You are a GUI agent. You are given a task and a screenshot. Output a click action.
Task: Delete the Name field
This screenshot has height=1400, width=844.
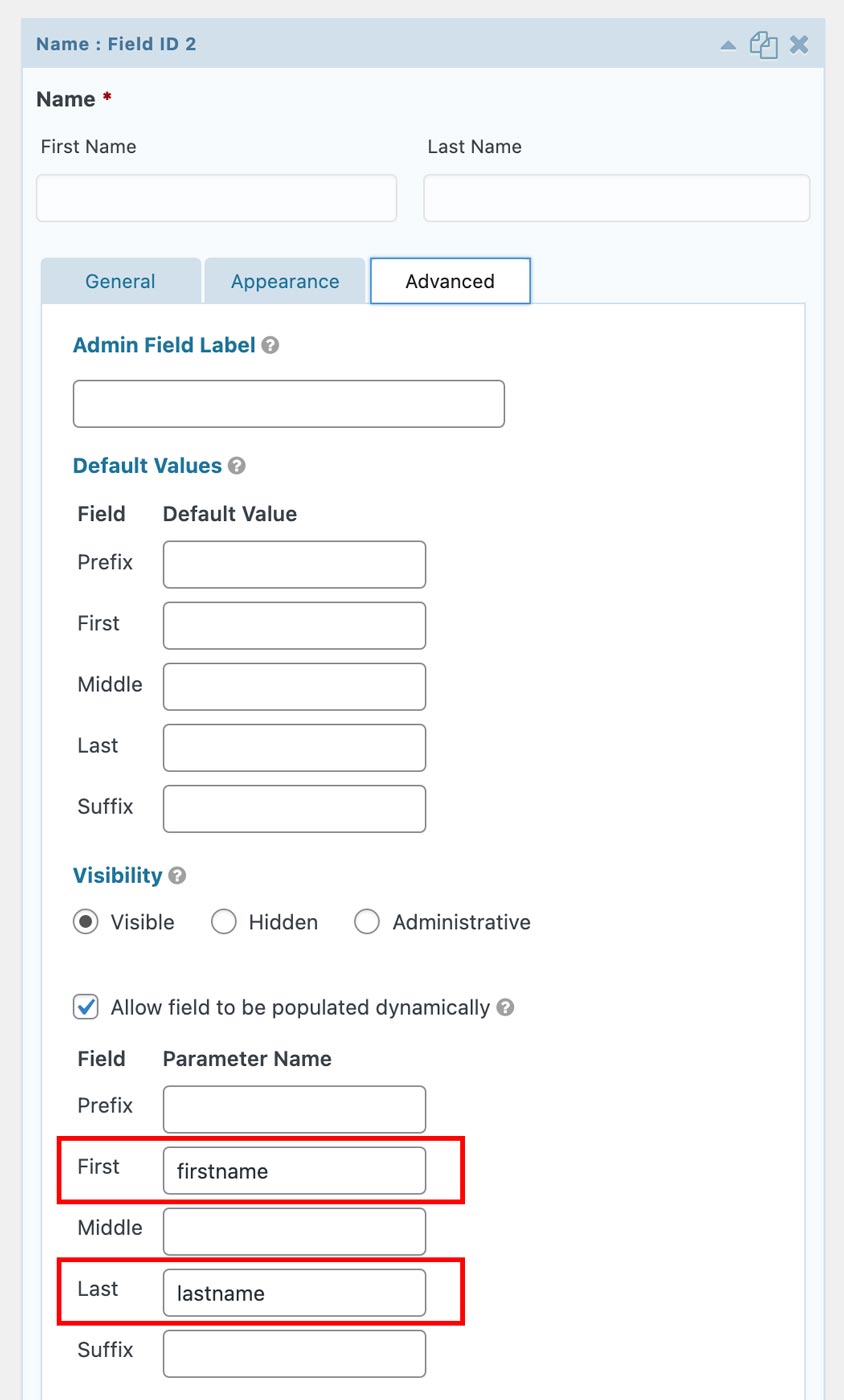point(799,45)
